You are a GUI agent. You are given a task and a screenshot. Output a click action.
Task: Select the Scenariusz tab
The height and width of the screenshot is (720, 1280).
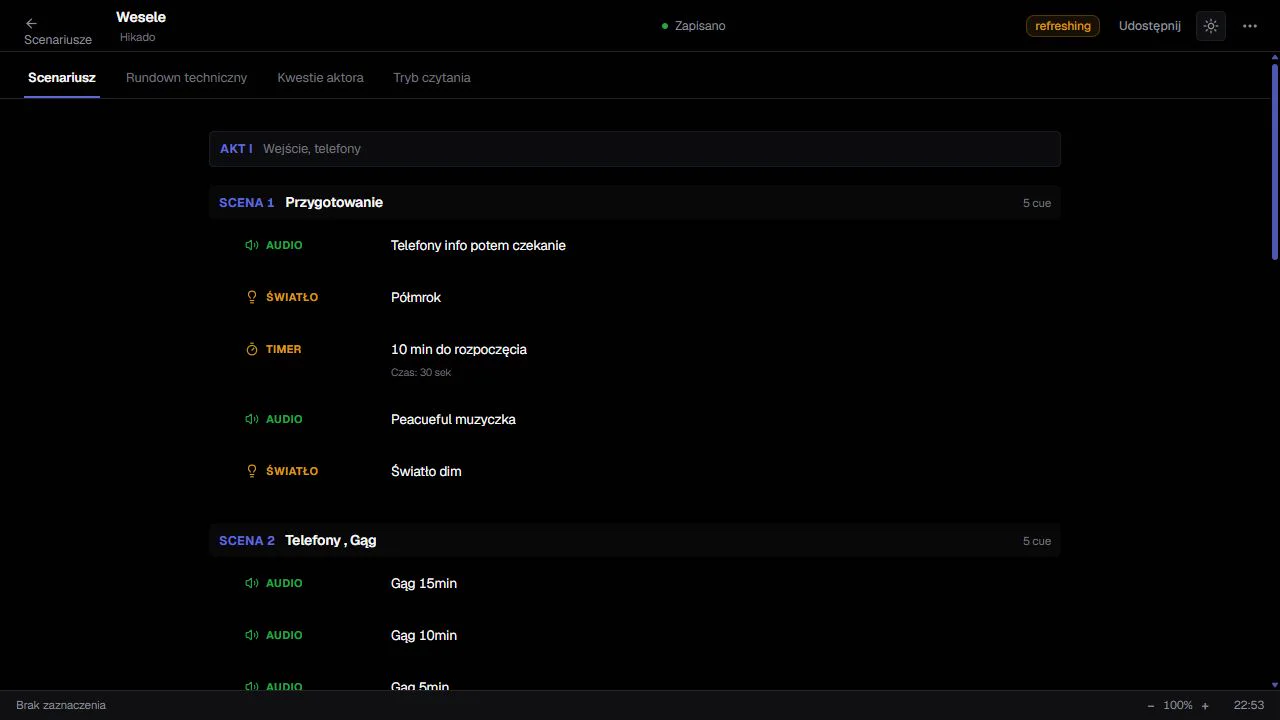tap(62, 77)
